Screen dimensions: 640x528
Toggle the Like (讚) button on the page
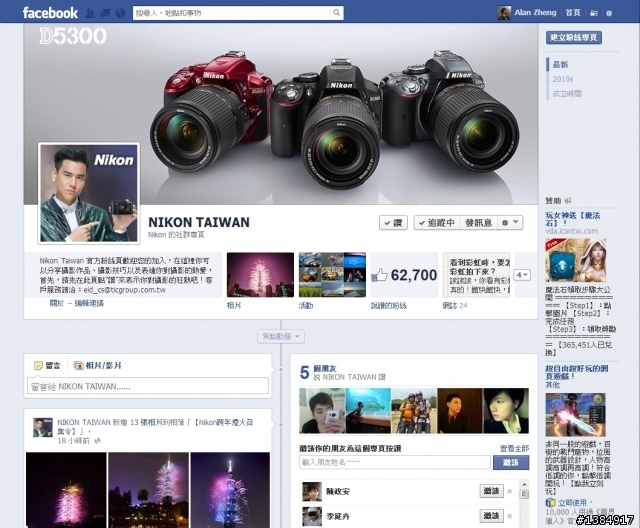click(x=393, y=223)
